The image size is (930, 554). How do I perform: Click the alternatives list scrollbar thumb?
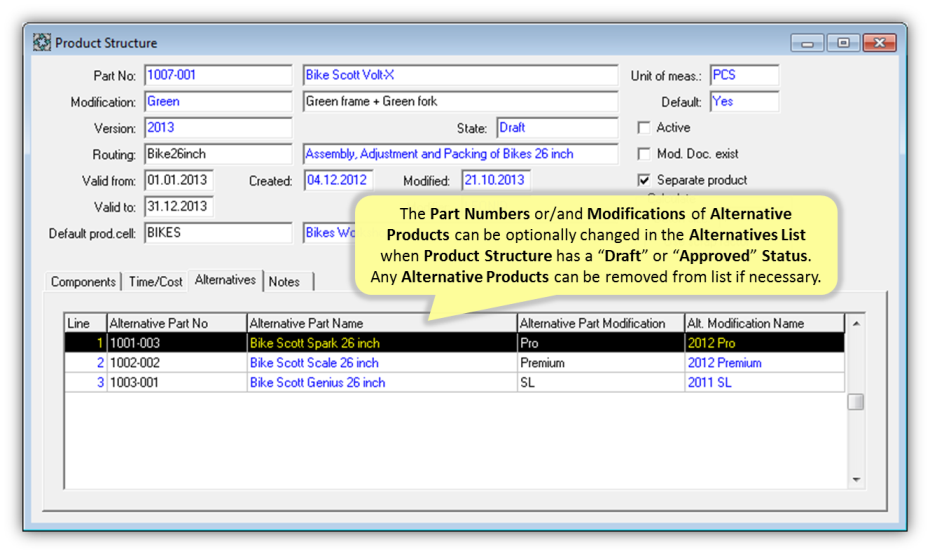pos(856,402)
